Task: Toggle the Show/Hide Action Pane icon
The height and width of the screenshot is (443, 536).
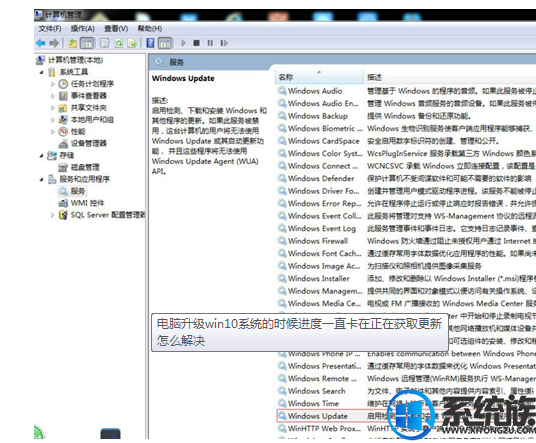Action: tap(165, 43)
